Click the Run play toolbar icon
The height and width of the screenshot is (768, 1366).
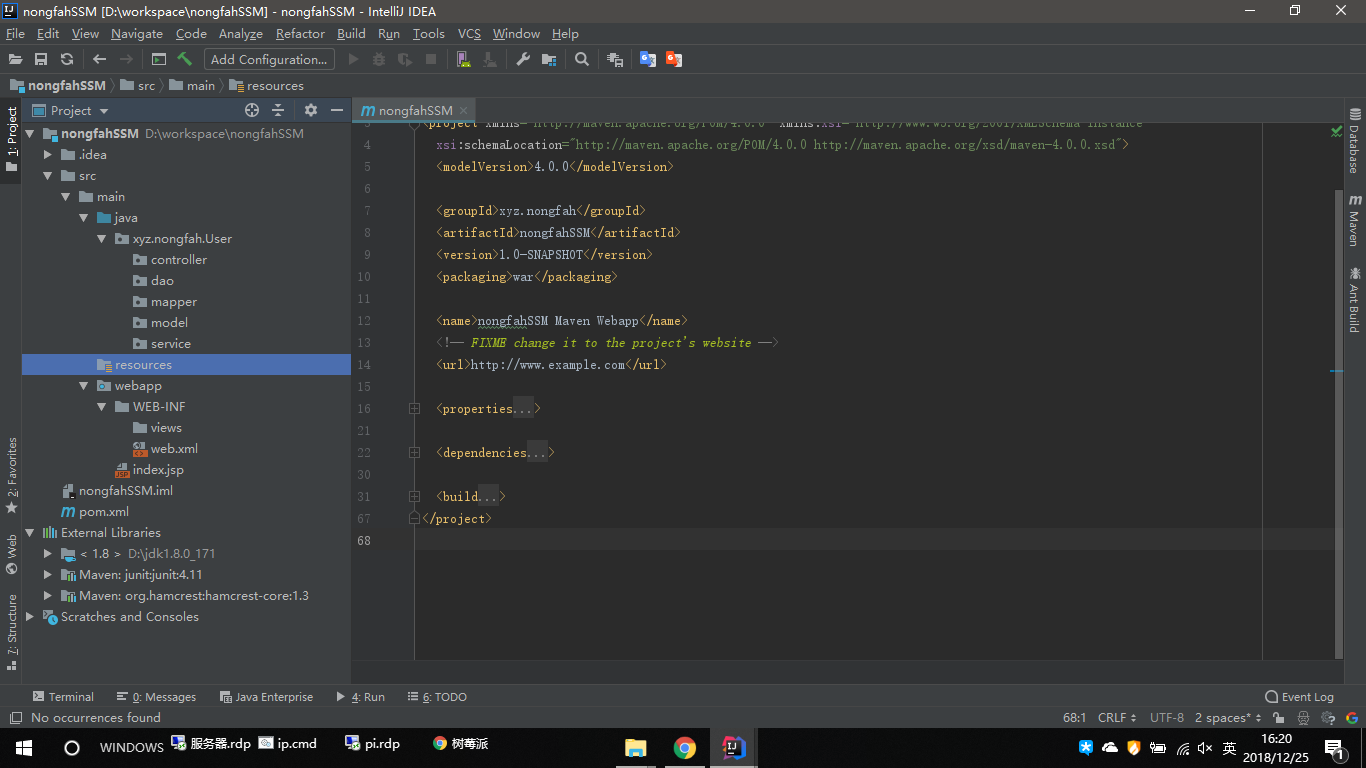353,59
